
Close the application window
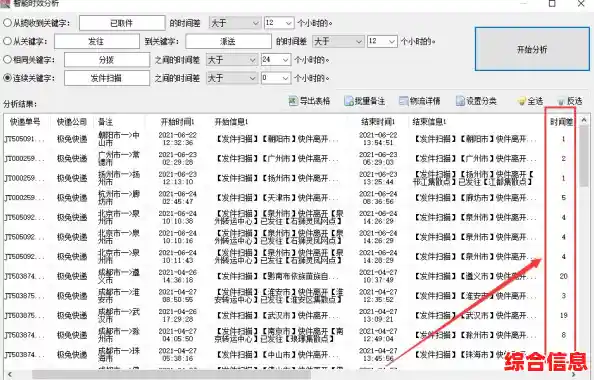[x=581, y=4]
